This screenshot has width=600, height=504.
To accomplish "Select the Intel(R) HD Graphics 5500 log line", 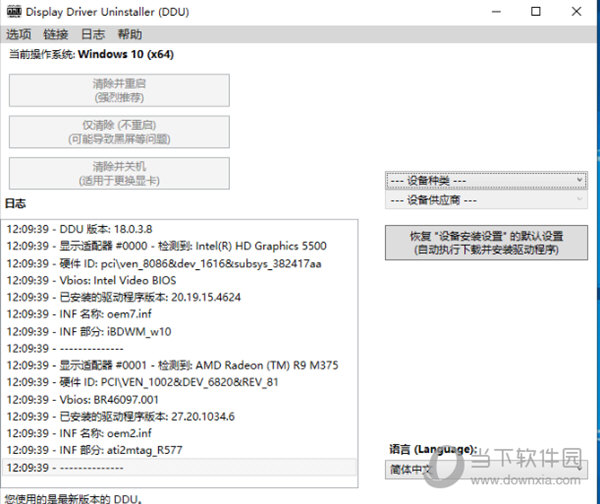I will (x=179, y=246).
